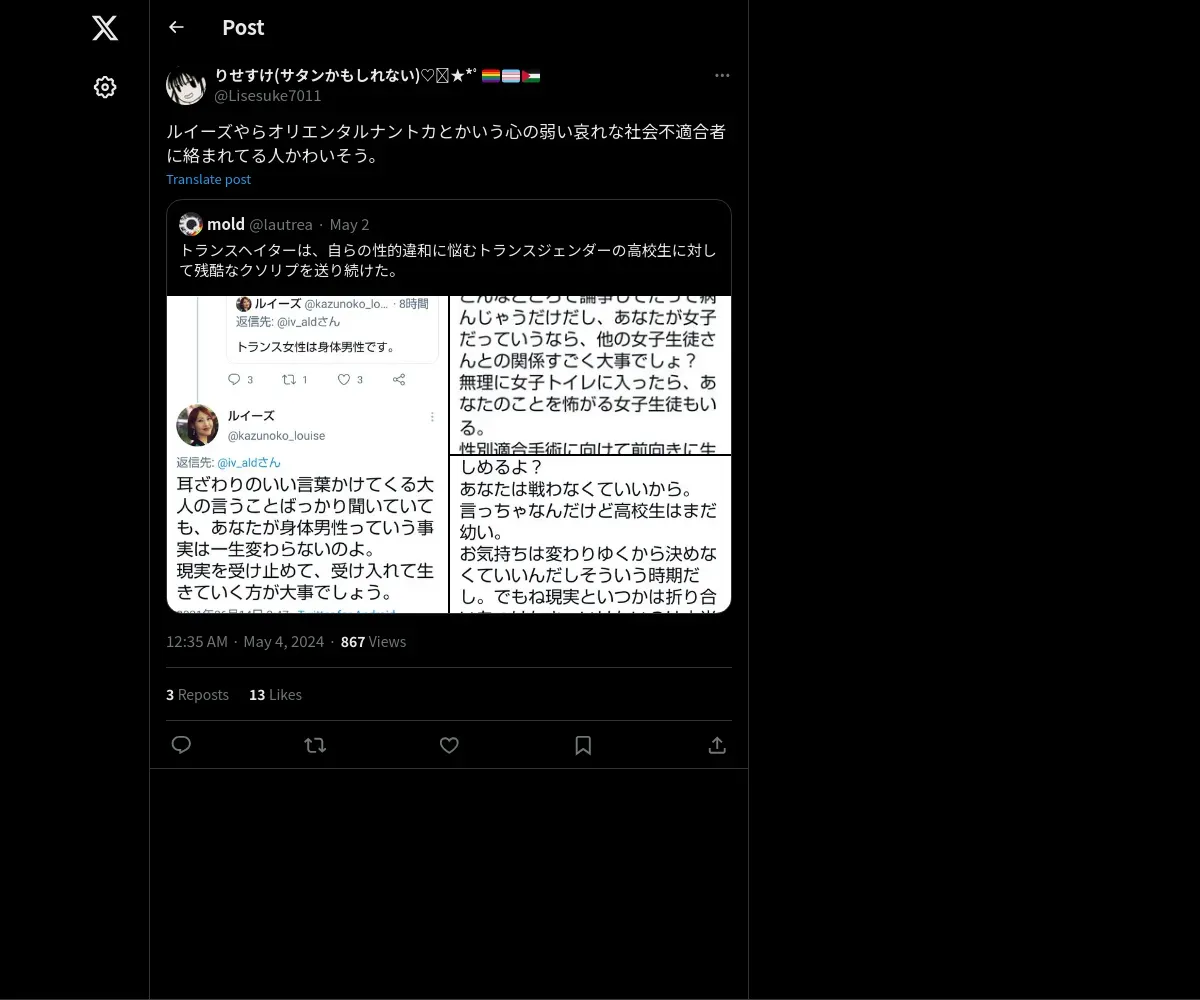View the 3 Reposts list
Viewport: 1200px width, 1000px height.
coord(197,694)
